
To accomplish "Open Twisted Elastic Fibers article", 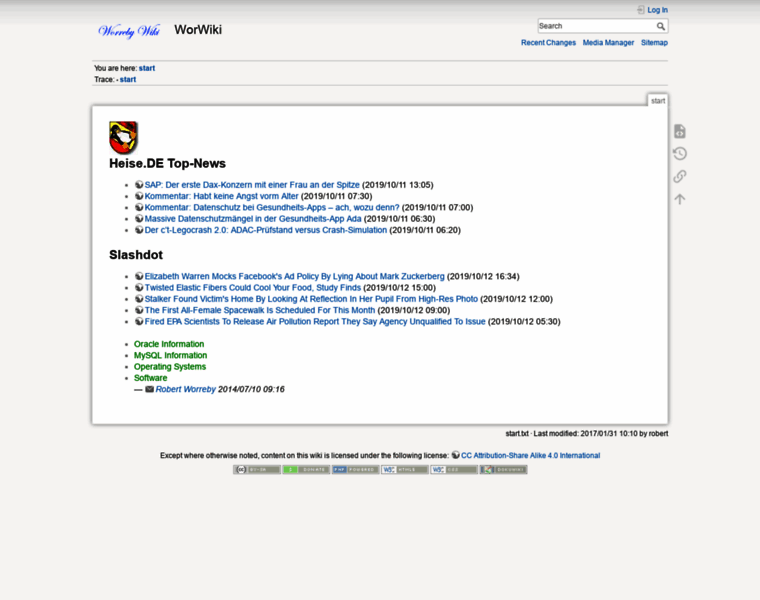I will tap(253, 288).
